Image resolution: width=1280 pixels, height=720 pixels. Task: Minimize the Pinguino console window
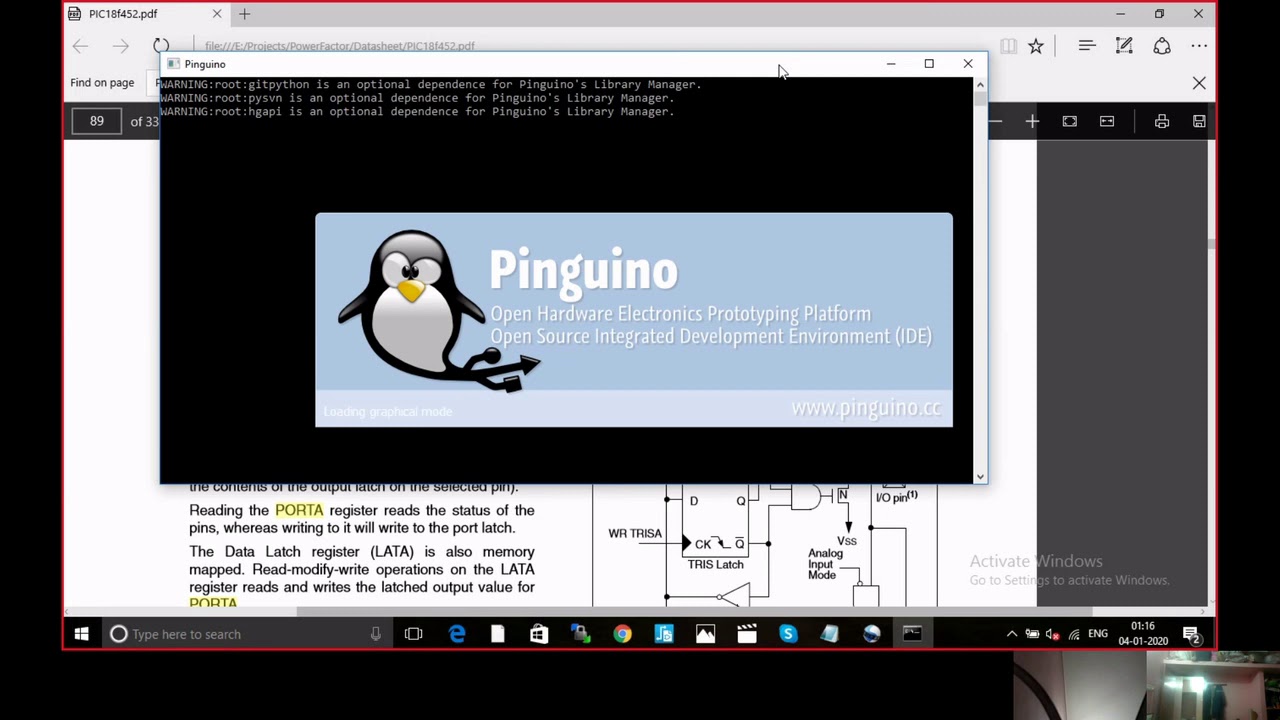pyautogui.click(x=891, y=64)
